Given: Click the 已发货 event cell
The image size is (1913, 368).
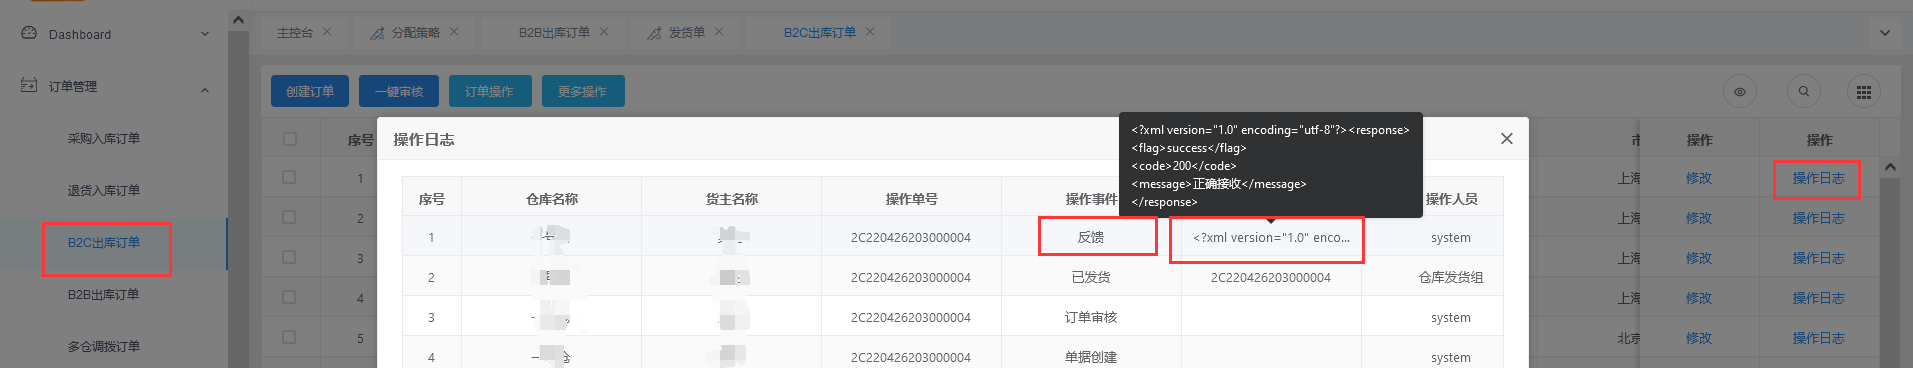Looking at the screenshot, I should (1091, 277).
